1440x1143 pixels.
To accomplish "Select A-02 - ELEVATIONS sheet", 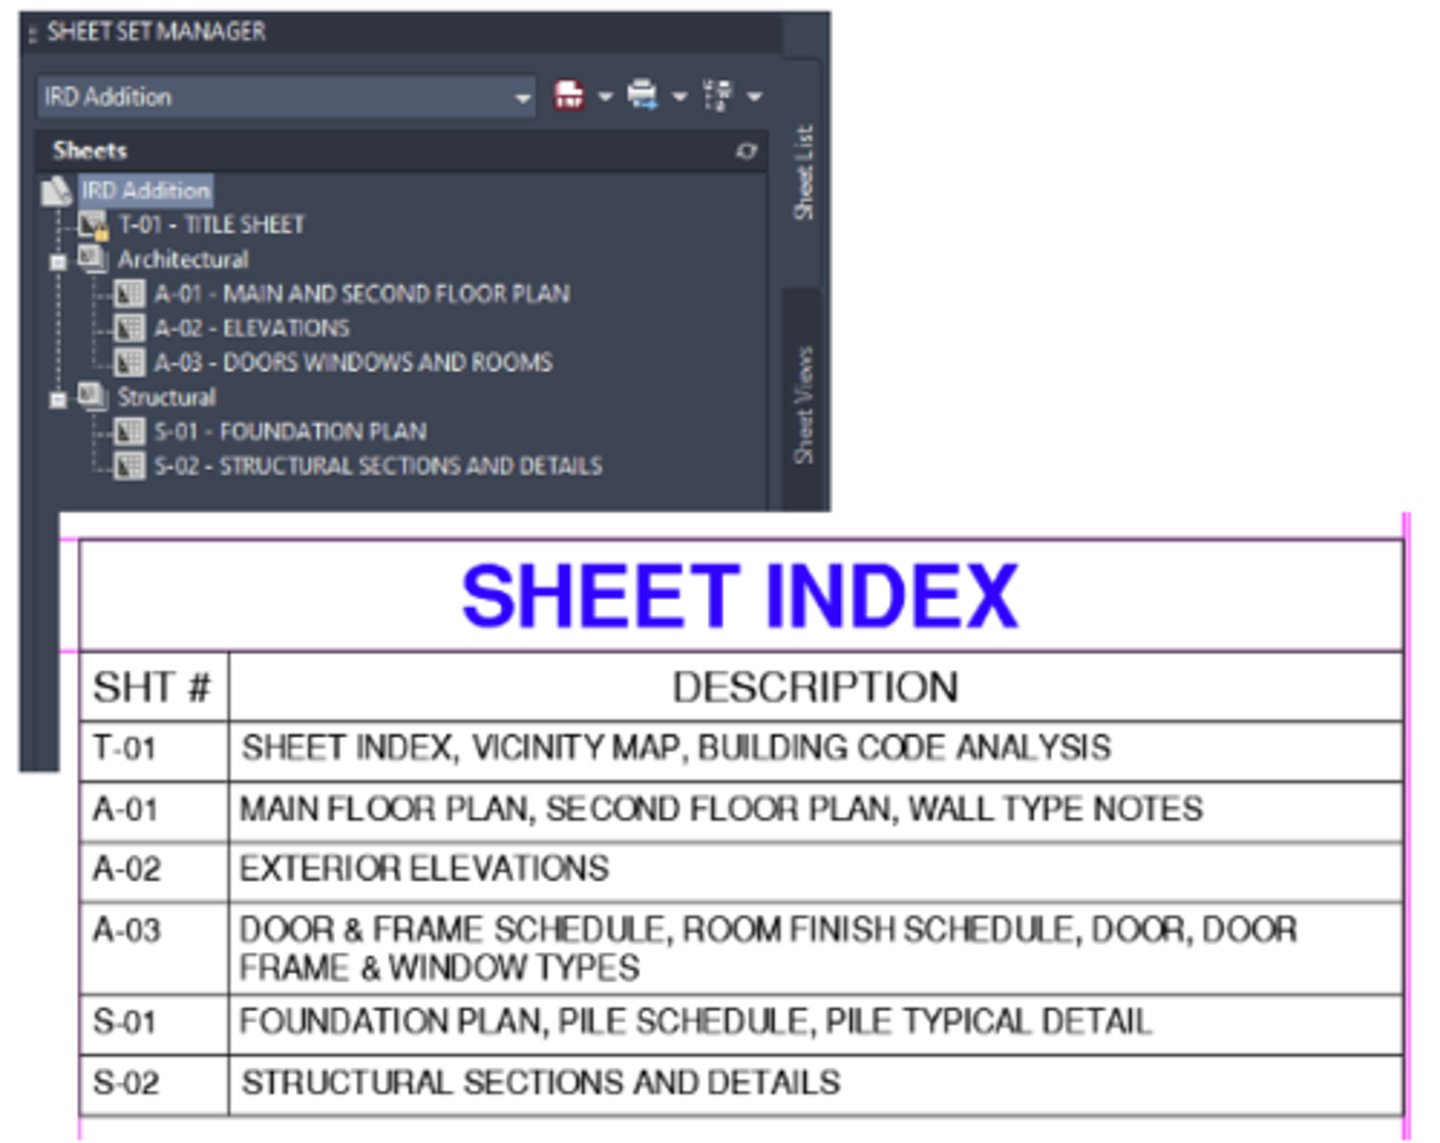I will tap(252, 328).
